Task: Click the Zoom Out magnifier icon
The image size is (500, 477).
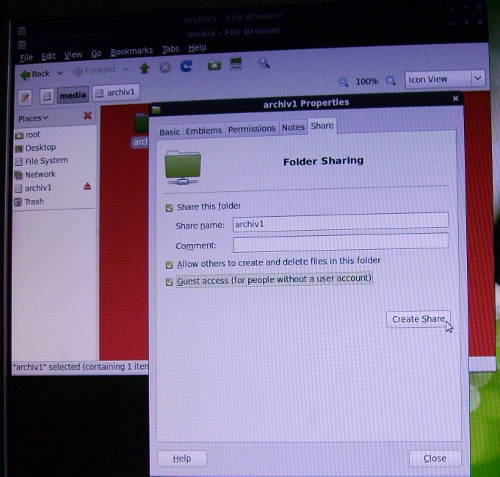Action: point(343,82)
